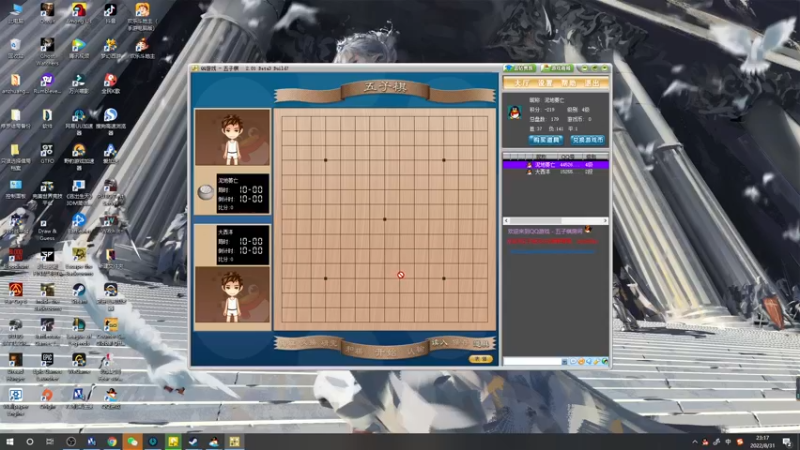
Task: Open WeChat from the taskbar
Action: coord(132,441)
